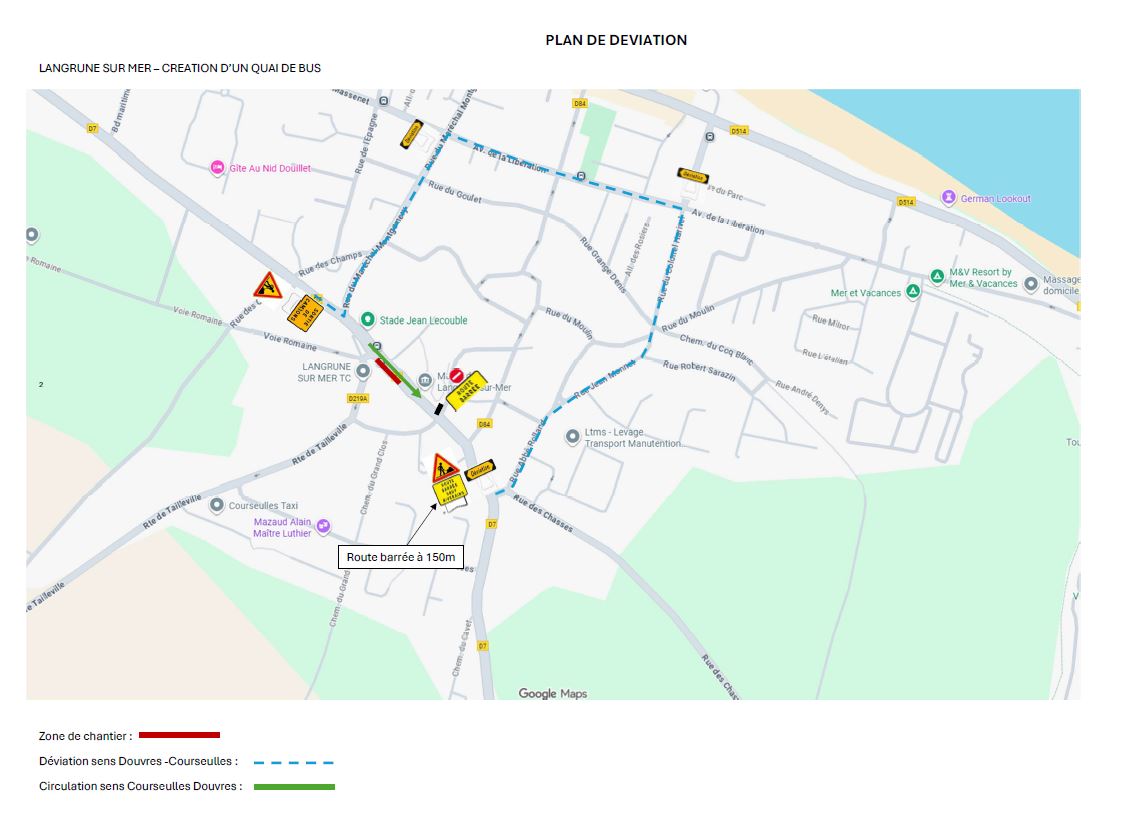Click the Ltms Levage Transport pin
This screenshot has height=823, width=1126.
coord(572,437)
